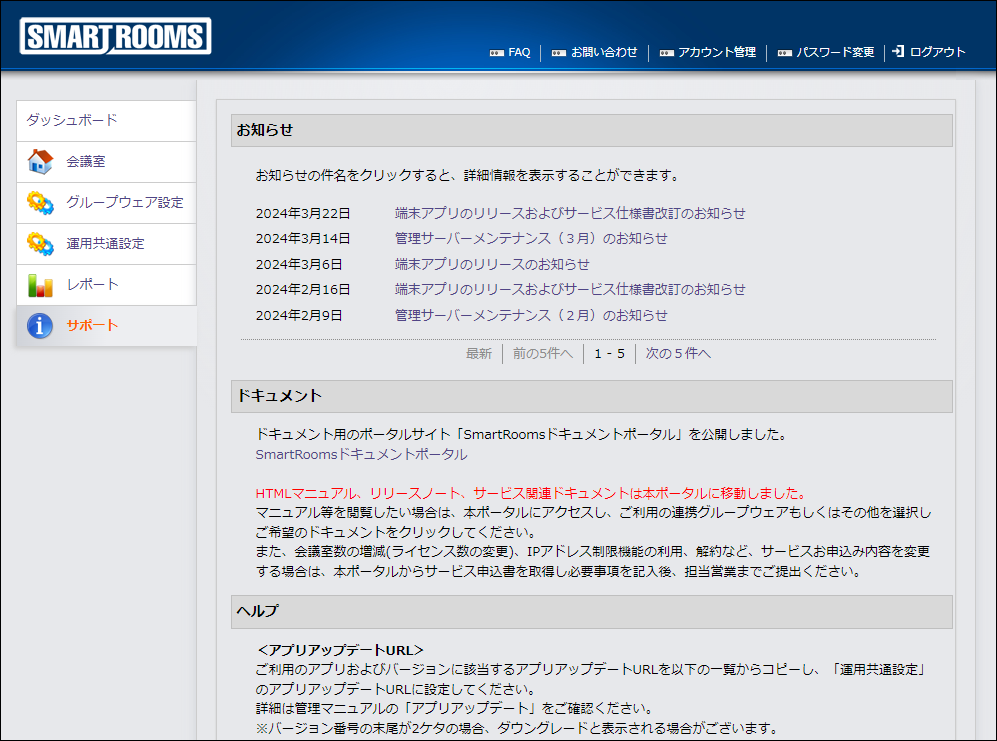997x741 pixels.
Task: Click the gears icon beside 運用共通設定
Action: pos(40,244)
